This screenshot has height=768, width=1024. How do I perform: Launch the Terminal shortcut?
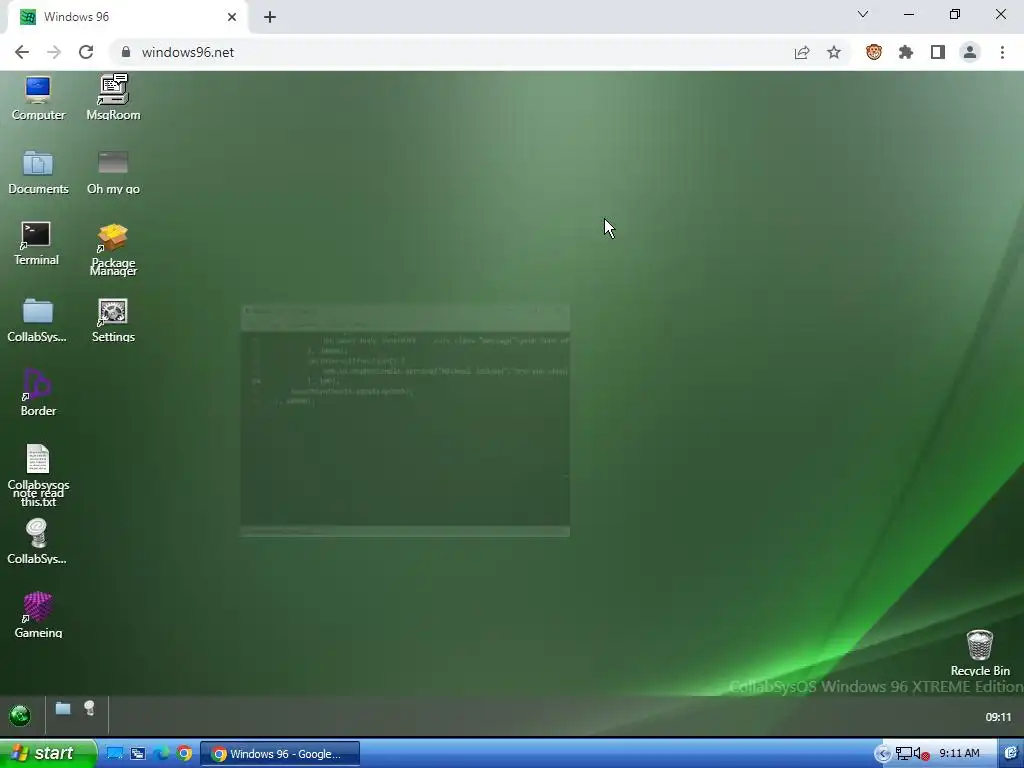coord(37,244)
